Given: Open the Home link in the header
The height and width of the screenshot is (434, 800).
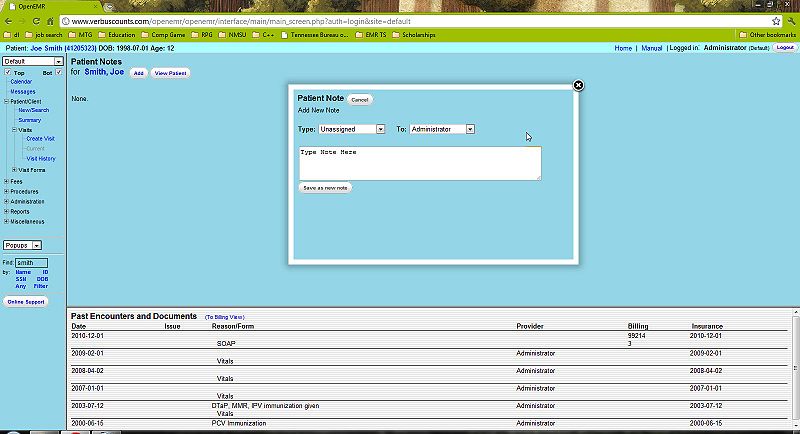Looking at the screenshot, I should pyautogui.click(x=623, y=48).
